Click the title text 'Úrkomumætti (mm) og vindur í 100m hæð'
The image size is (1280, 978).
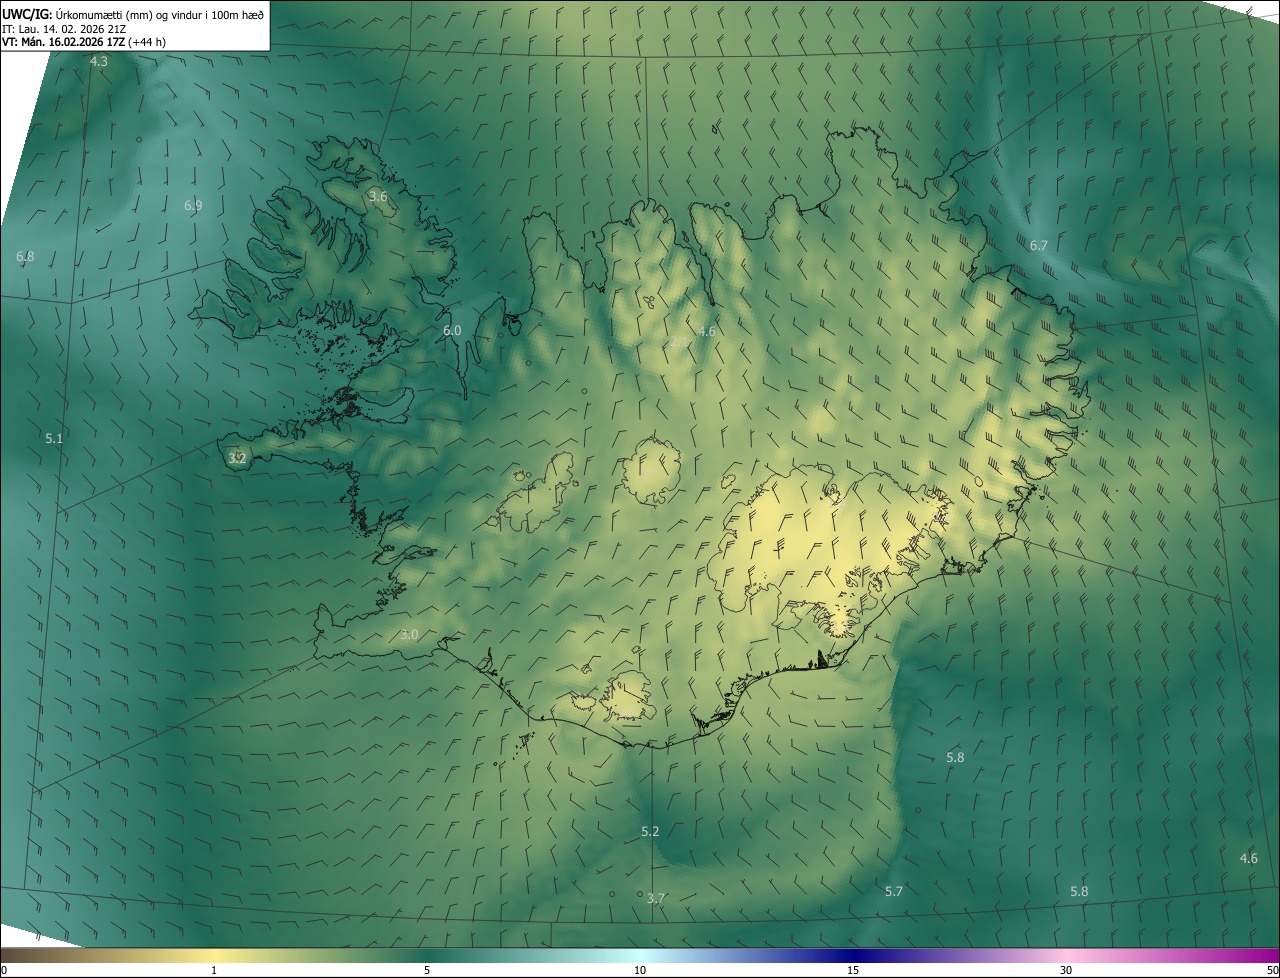point(160,14)
